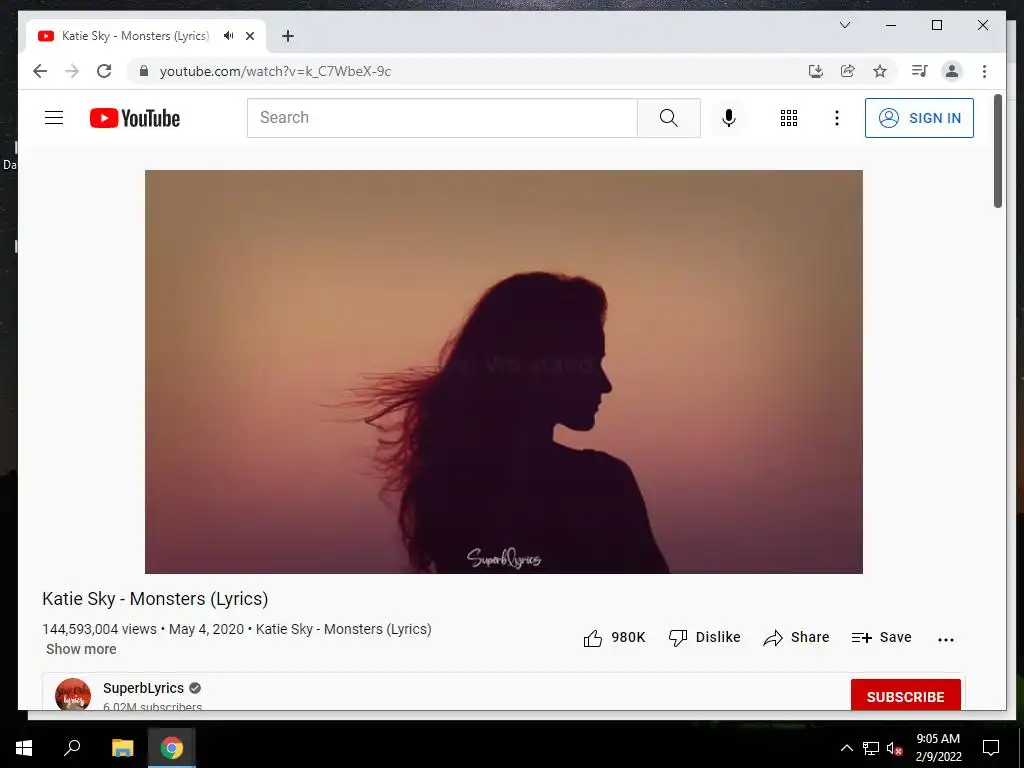Image resolution: width=1024 pixels, height=768 pixels.
Task: Open the tab search chevron
Action: 844,25
